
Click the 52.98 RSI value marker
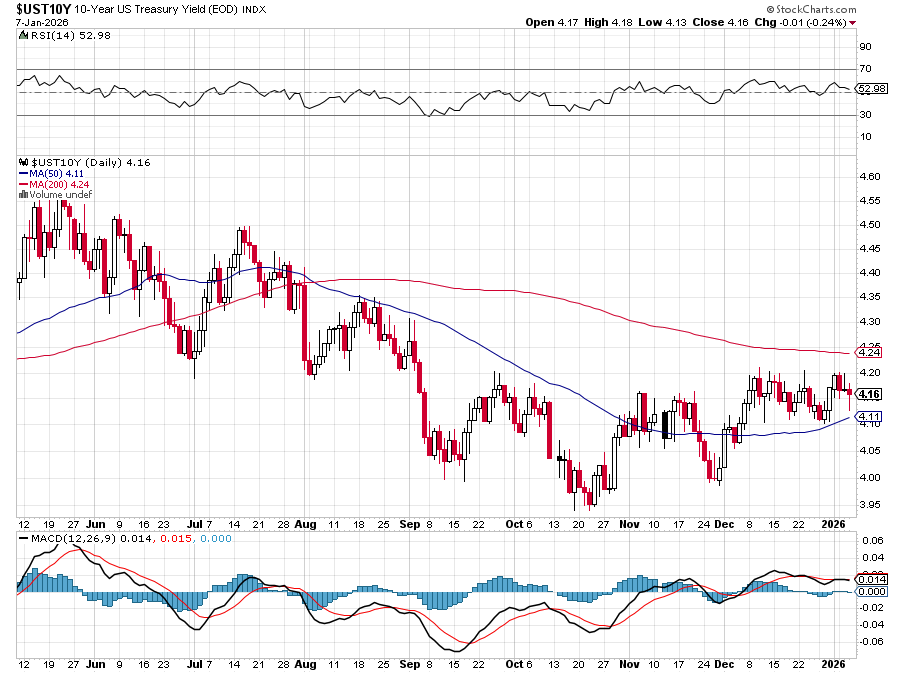864,89
